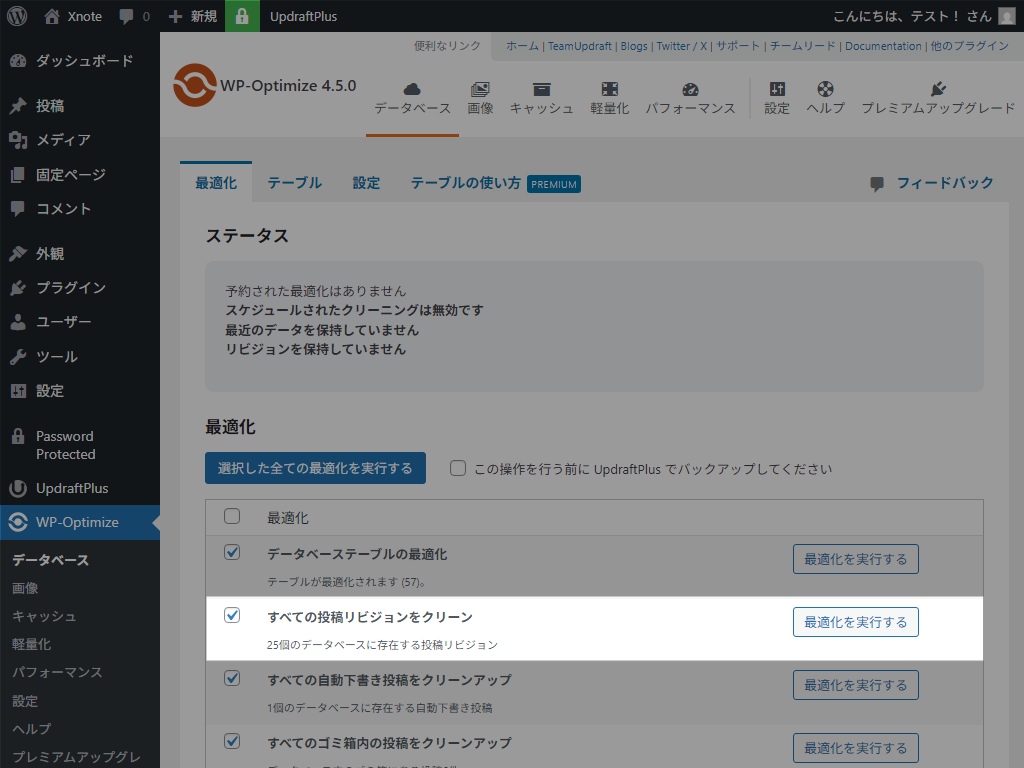Viewport: 1024px width, 768px height.
Task: Open パフォーマンス gauge icon in plugin header
Action: [x=690, y=89]
